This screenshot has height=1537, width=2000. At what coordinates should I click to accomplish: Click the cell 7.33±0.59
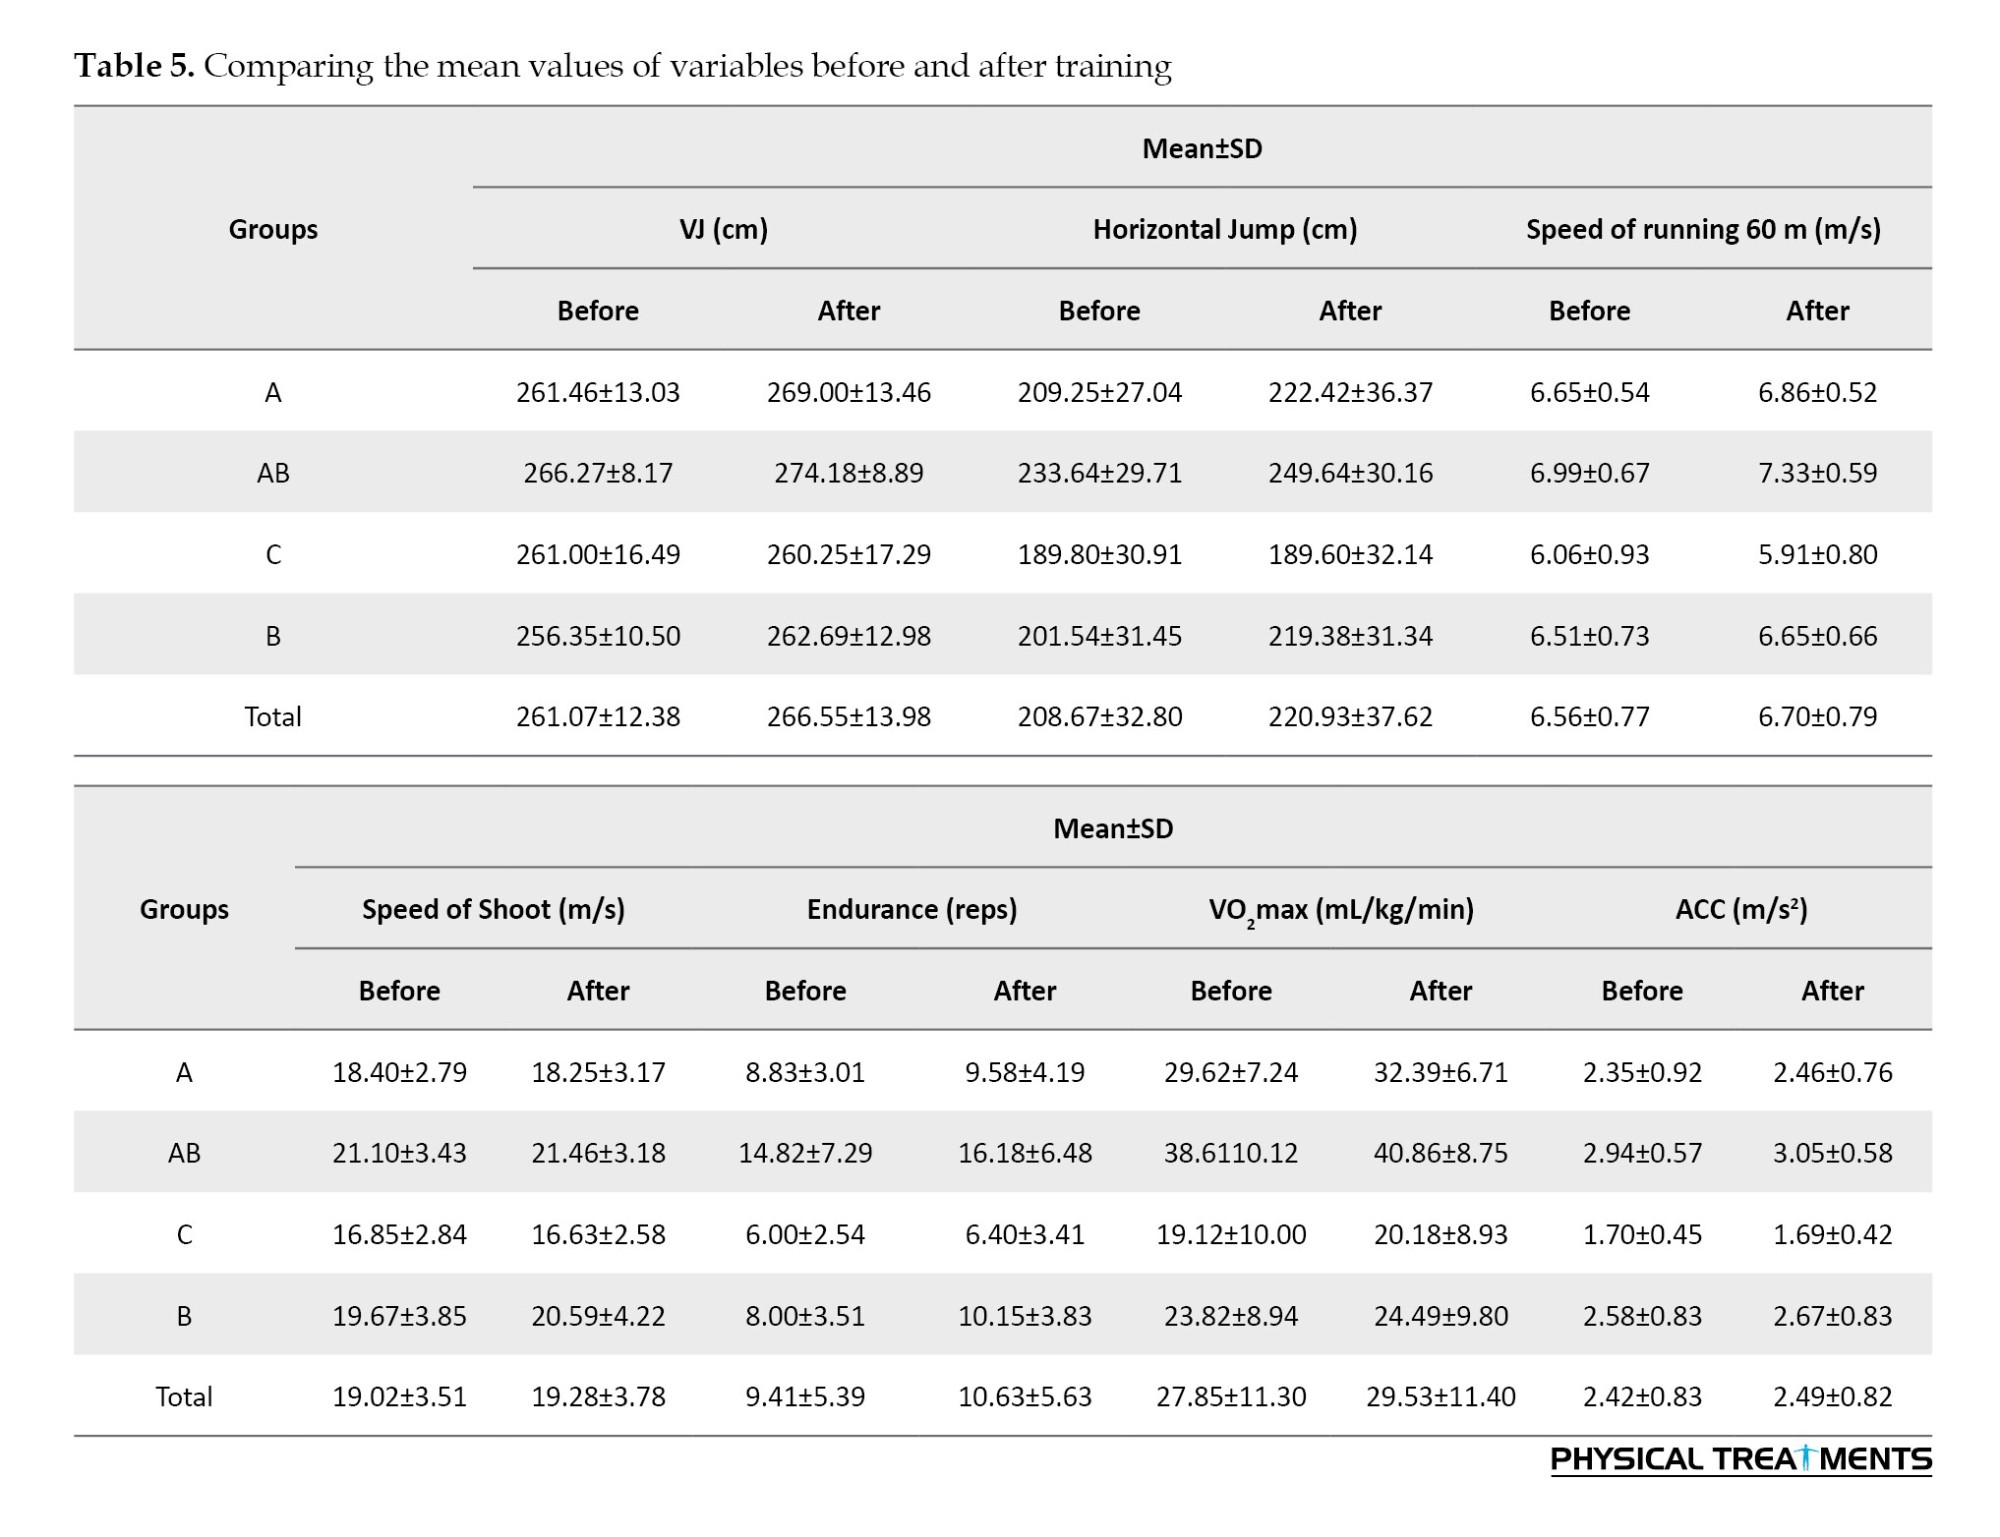point(1817,473)
